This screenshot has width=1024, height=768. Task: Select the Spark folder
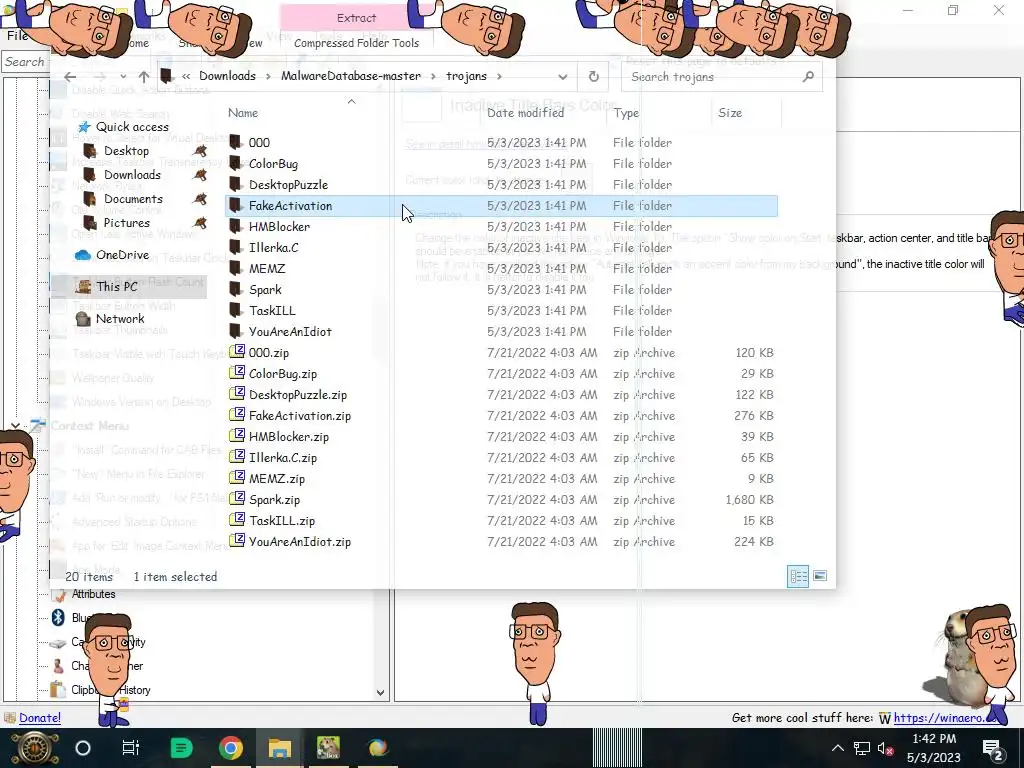tap(265, 289)
